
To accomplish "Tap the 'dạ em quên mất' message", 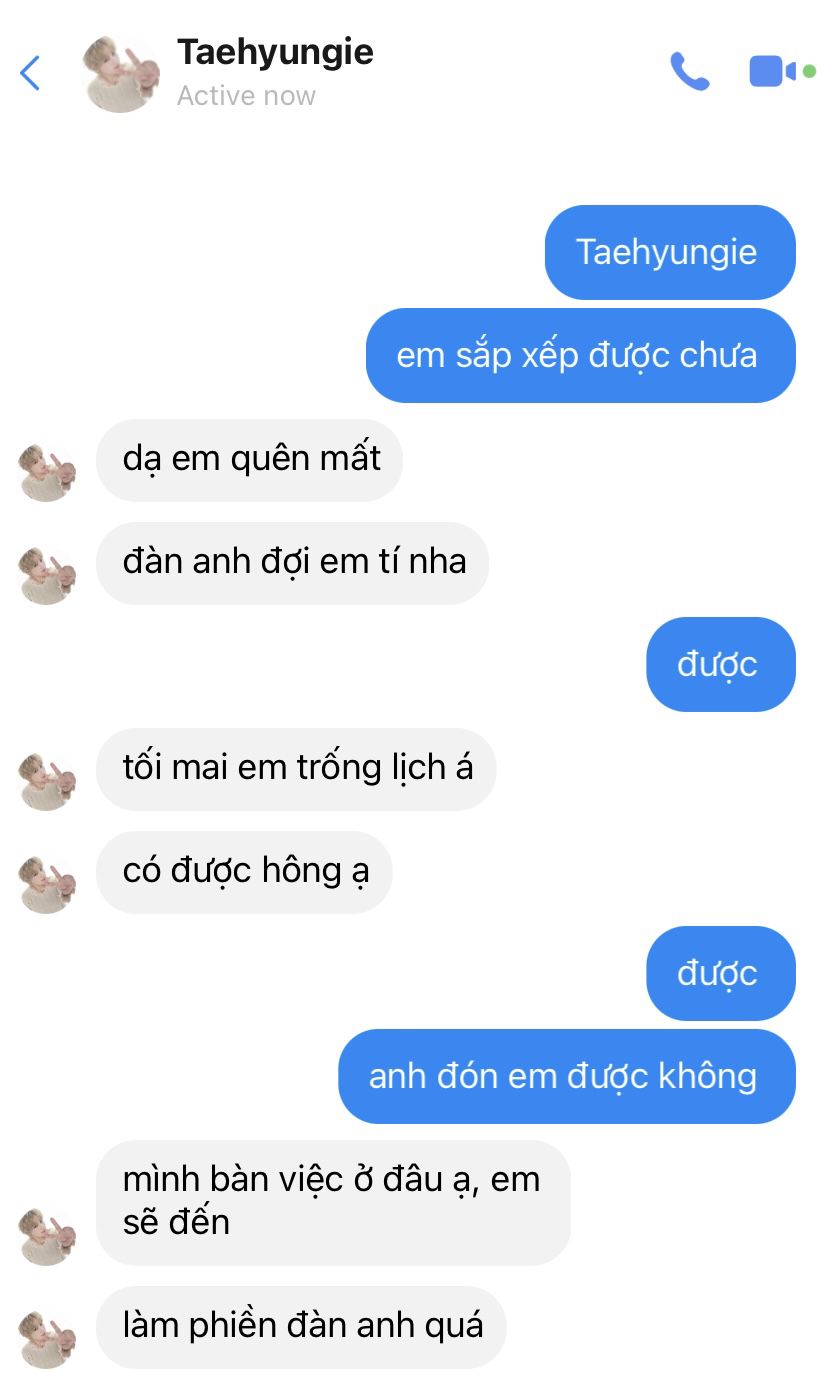I will click(250, 460).
